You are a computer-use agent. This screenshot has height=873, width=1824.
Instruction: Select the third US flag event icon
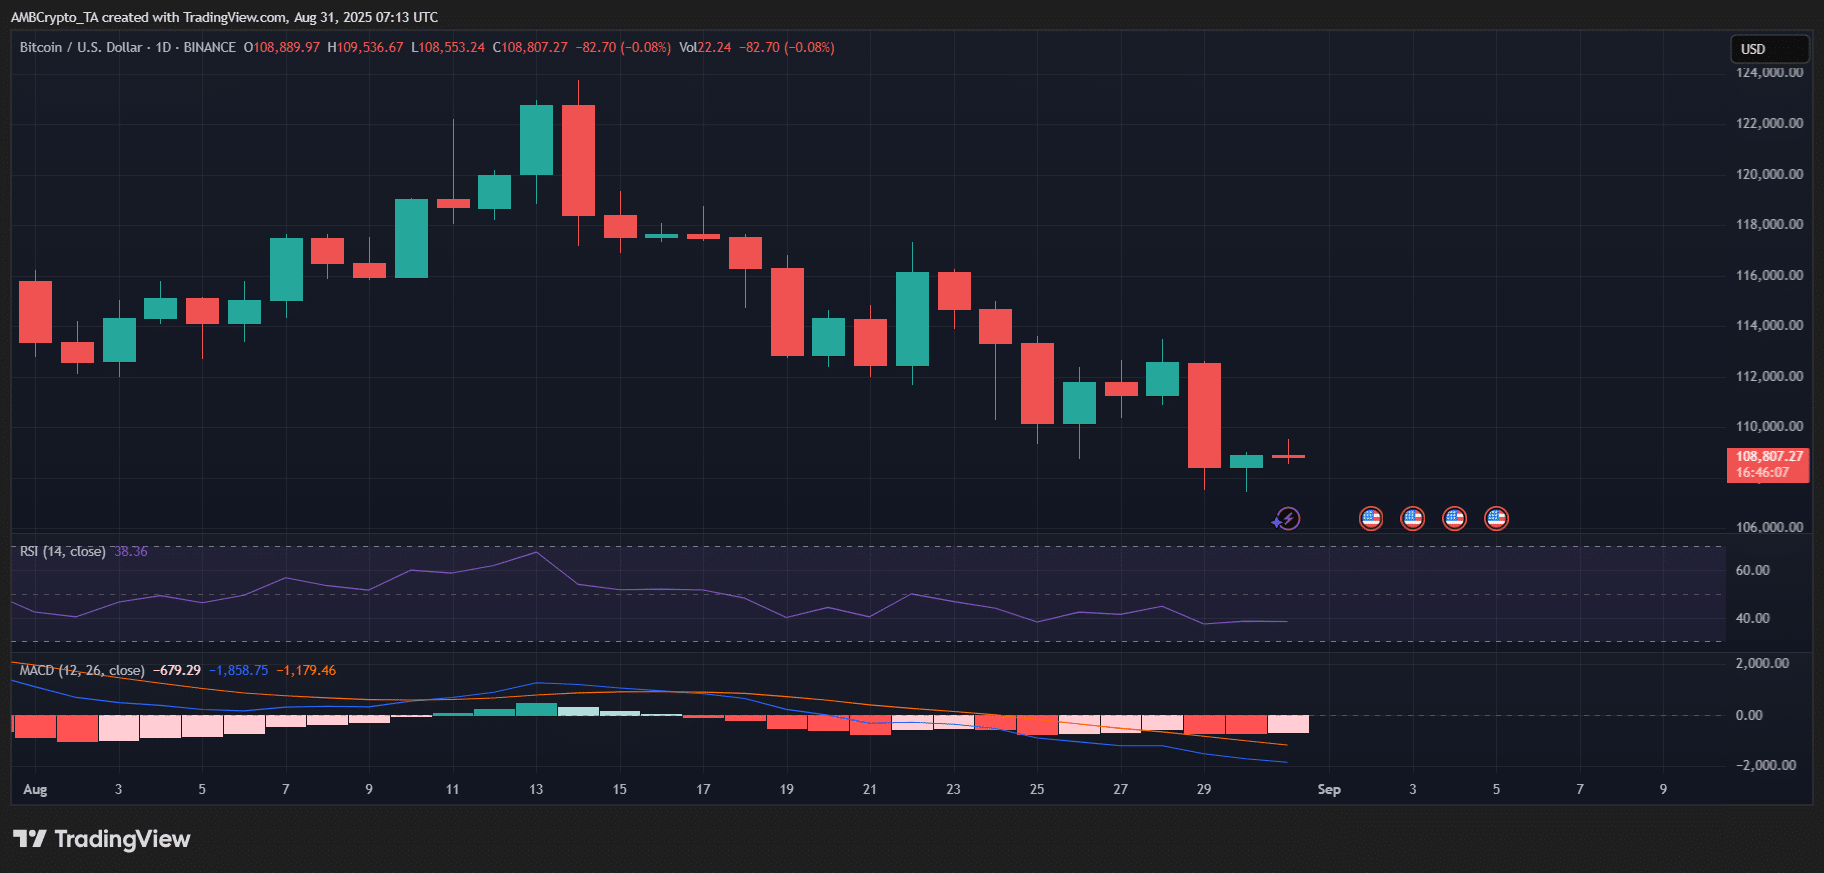pos(1454,518)
